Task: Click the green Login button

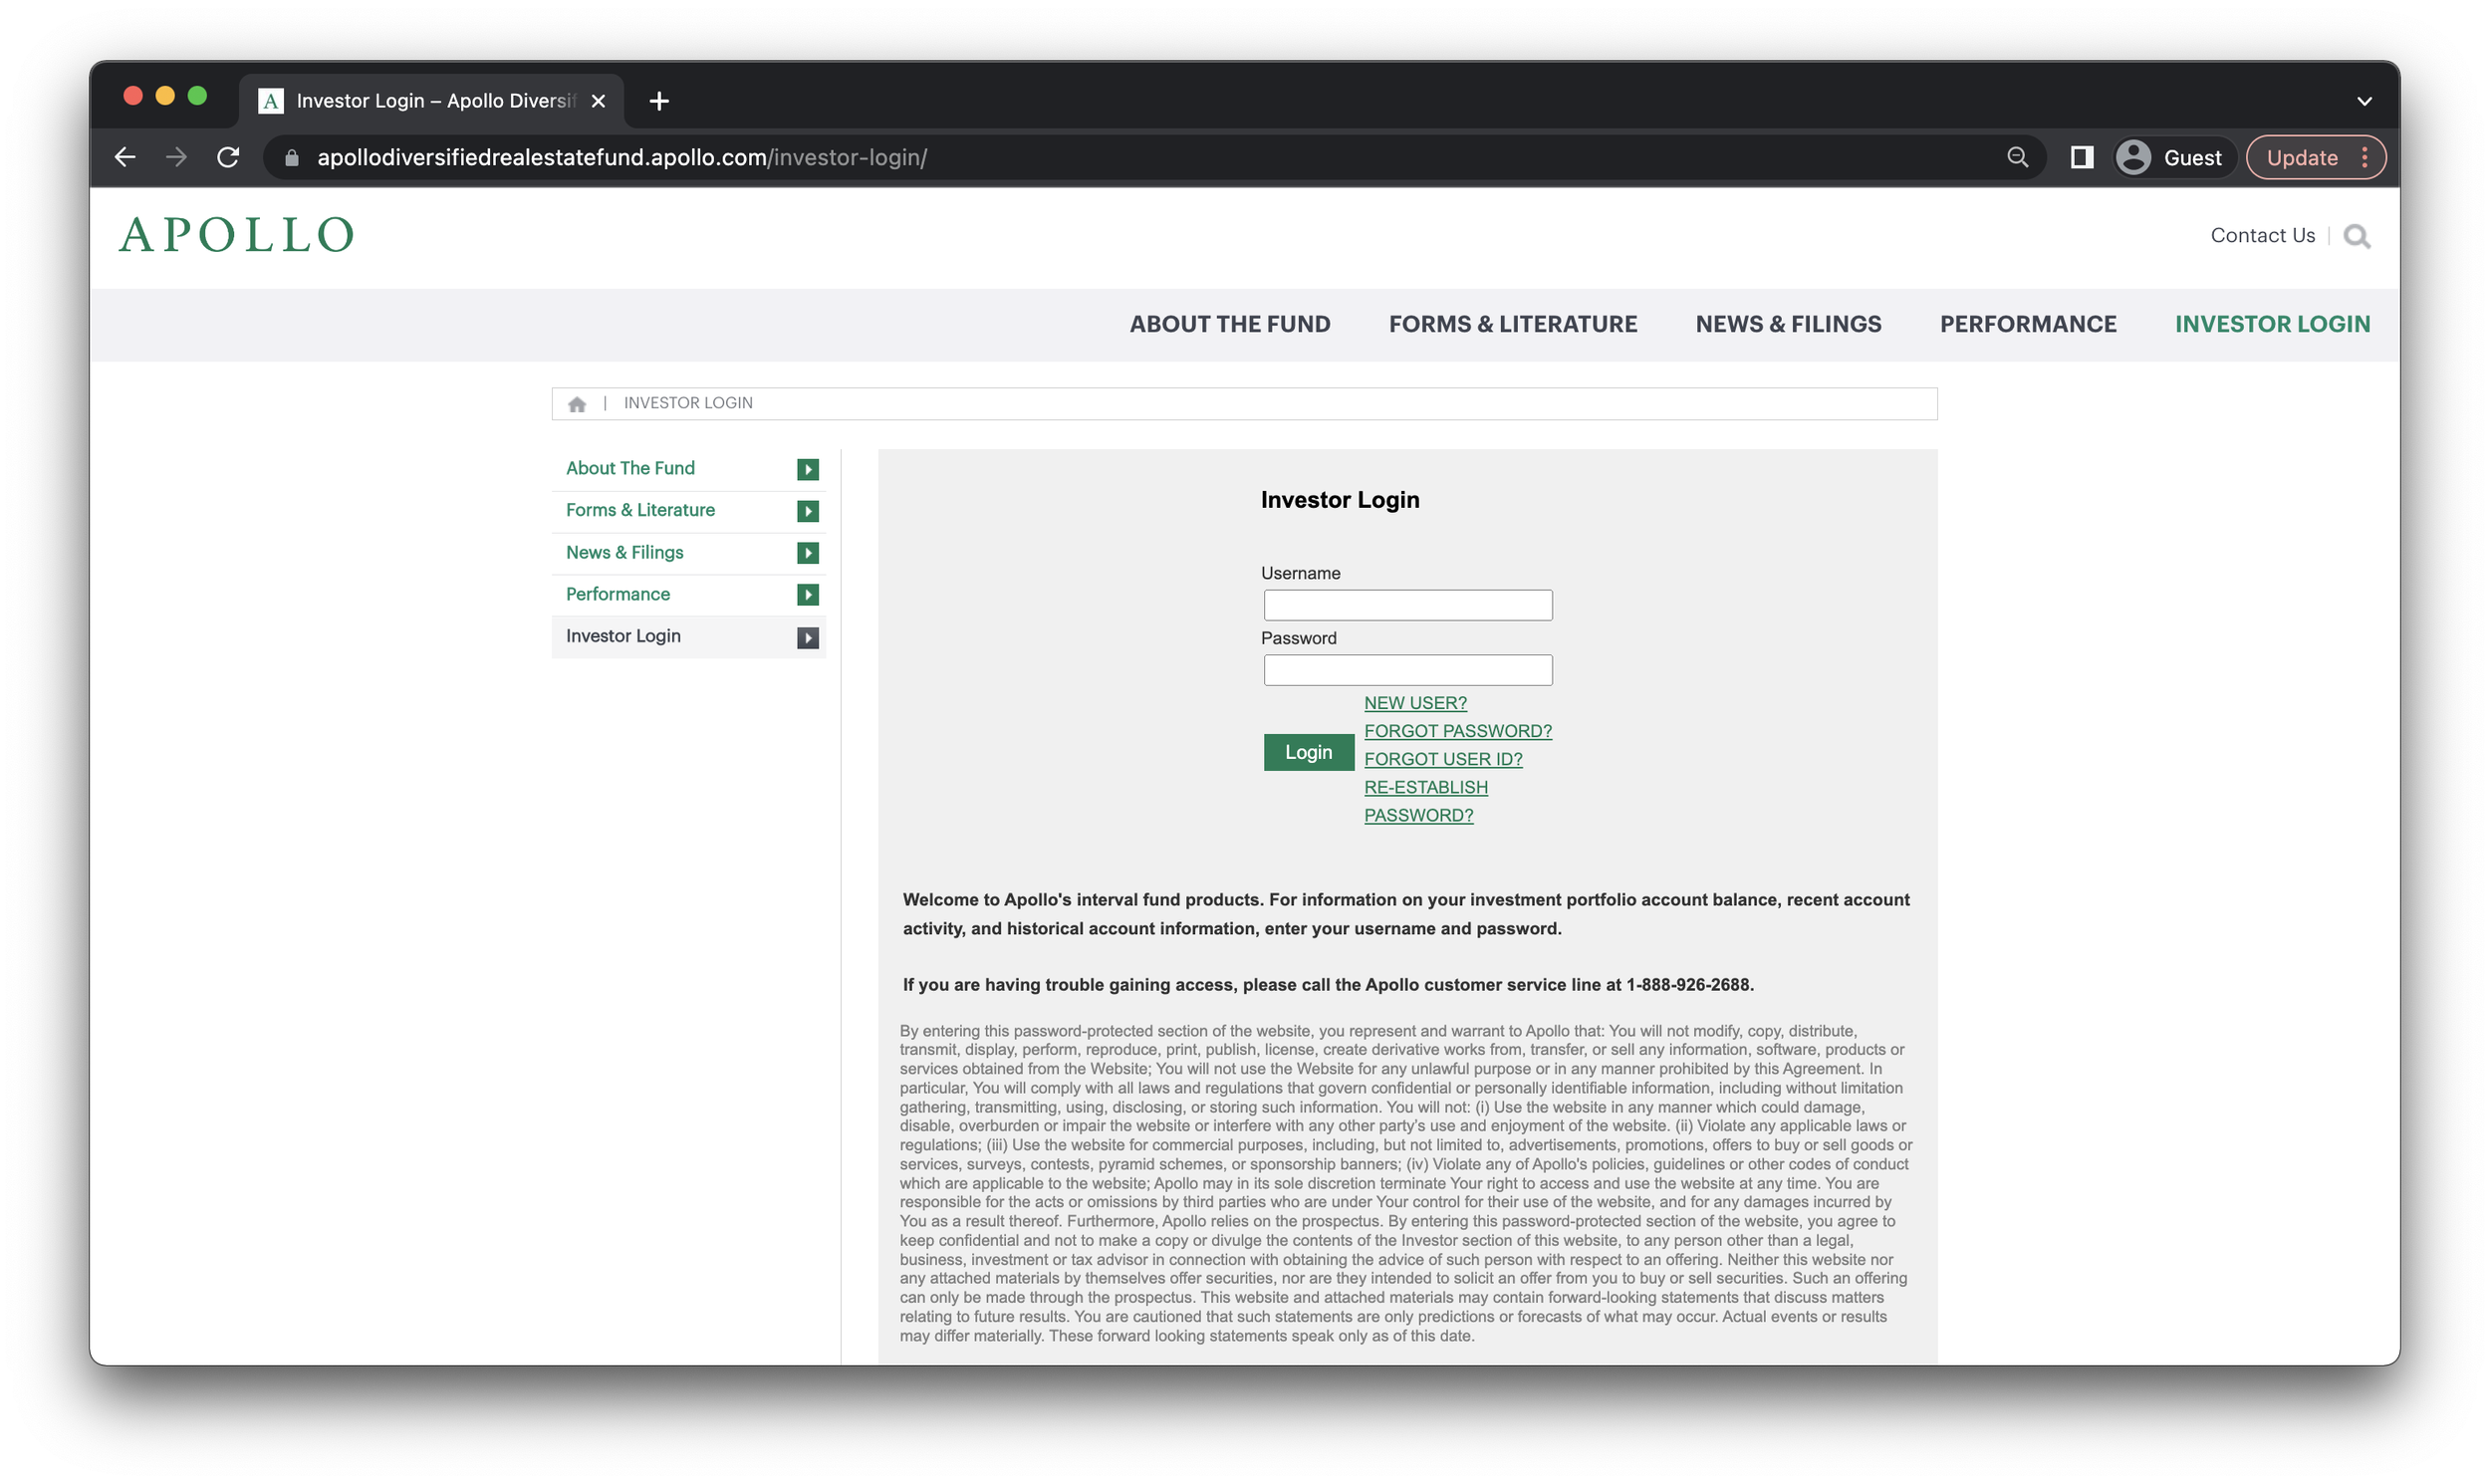Action: pos(1309,752)
